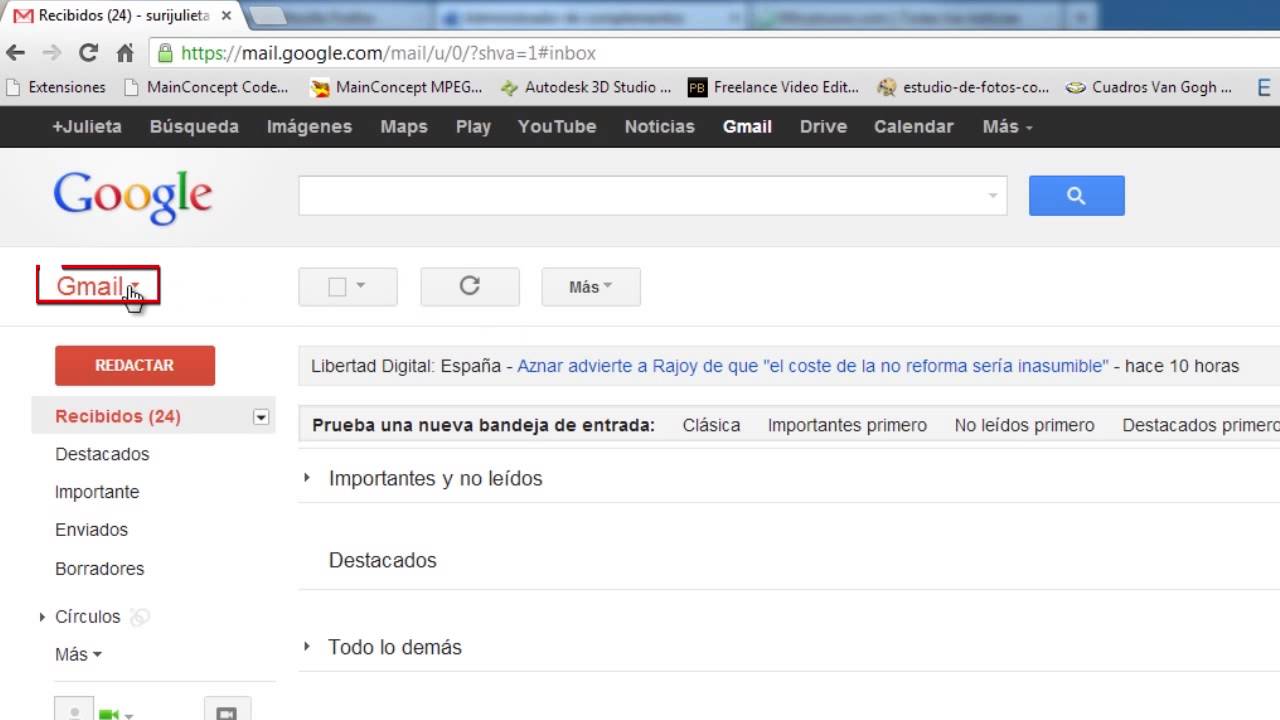Click the Google logo above the sidebar
The height and width of the screenshot is (720, 1280).
pyautogui.click(x=132, y=196)
